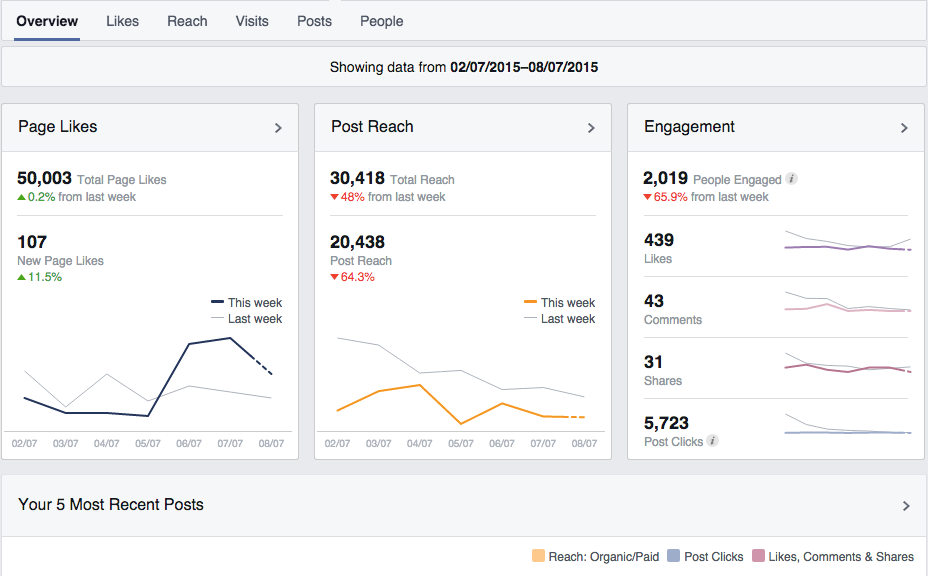Open the Visits tab
Viewport: 928px width, 576px height.
(252, 21)
